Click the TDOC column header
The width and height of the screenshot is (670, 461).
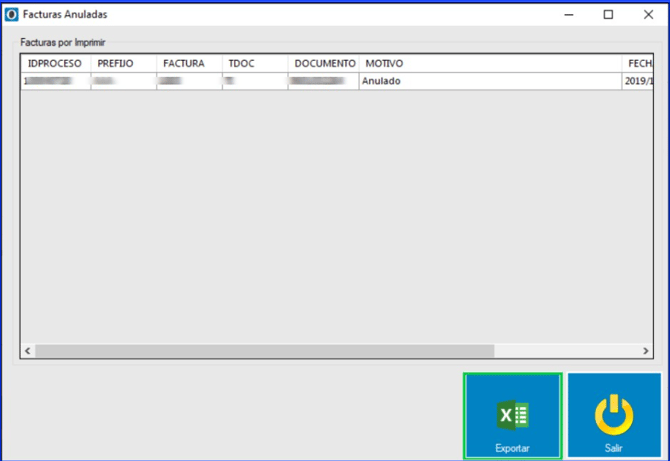click(254, 63)
